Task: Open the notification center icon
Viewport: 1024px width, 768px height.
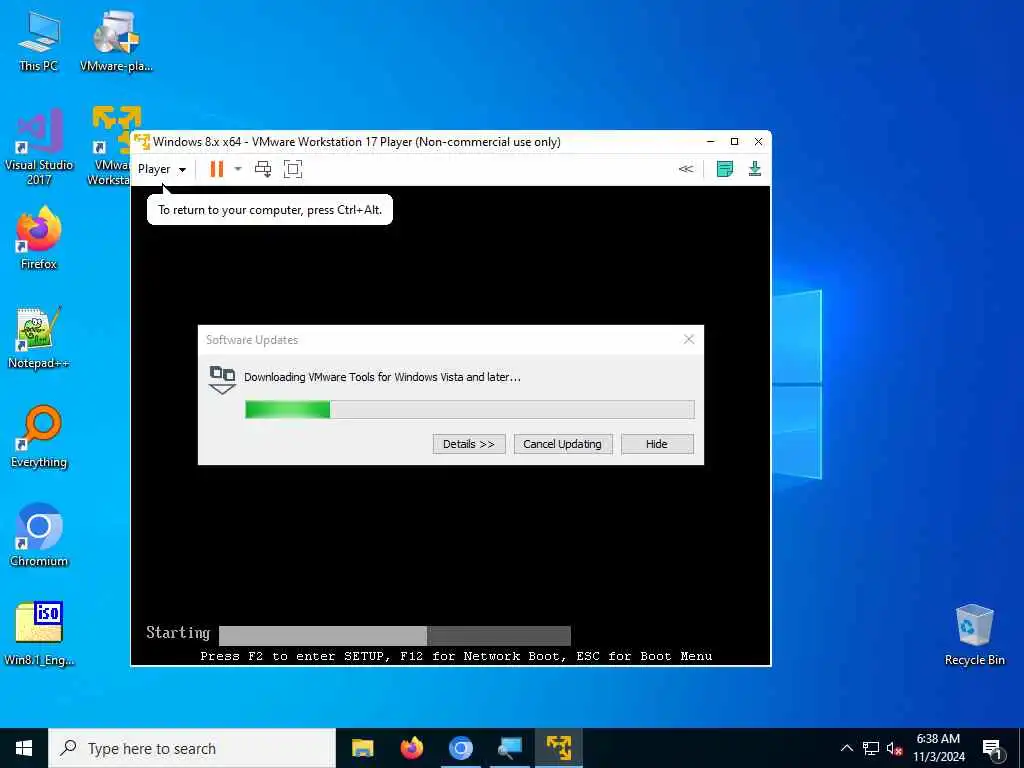Action: pyautogui.click(x=993, y=748)
